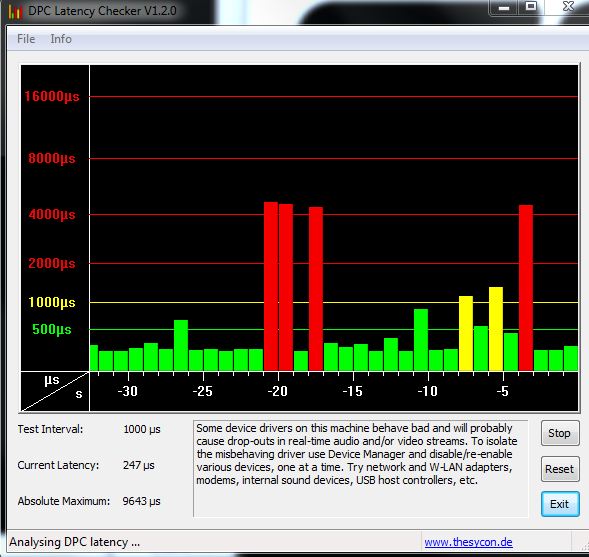
Task: Click the Stop button
Action: tap(560, 433)
